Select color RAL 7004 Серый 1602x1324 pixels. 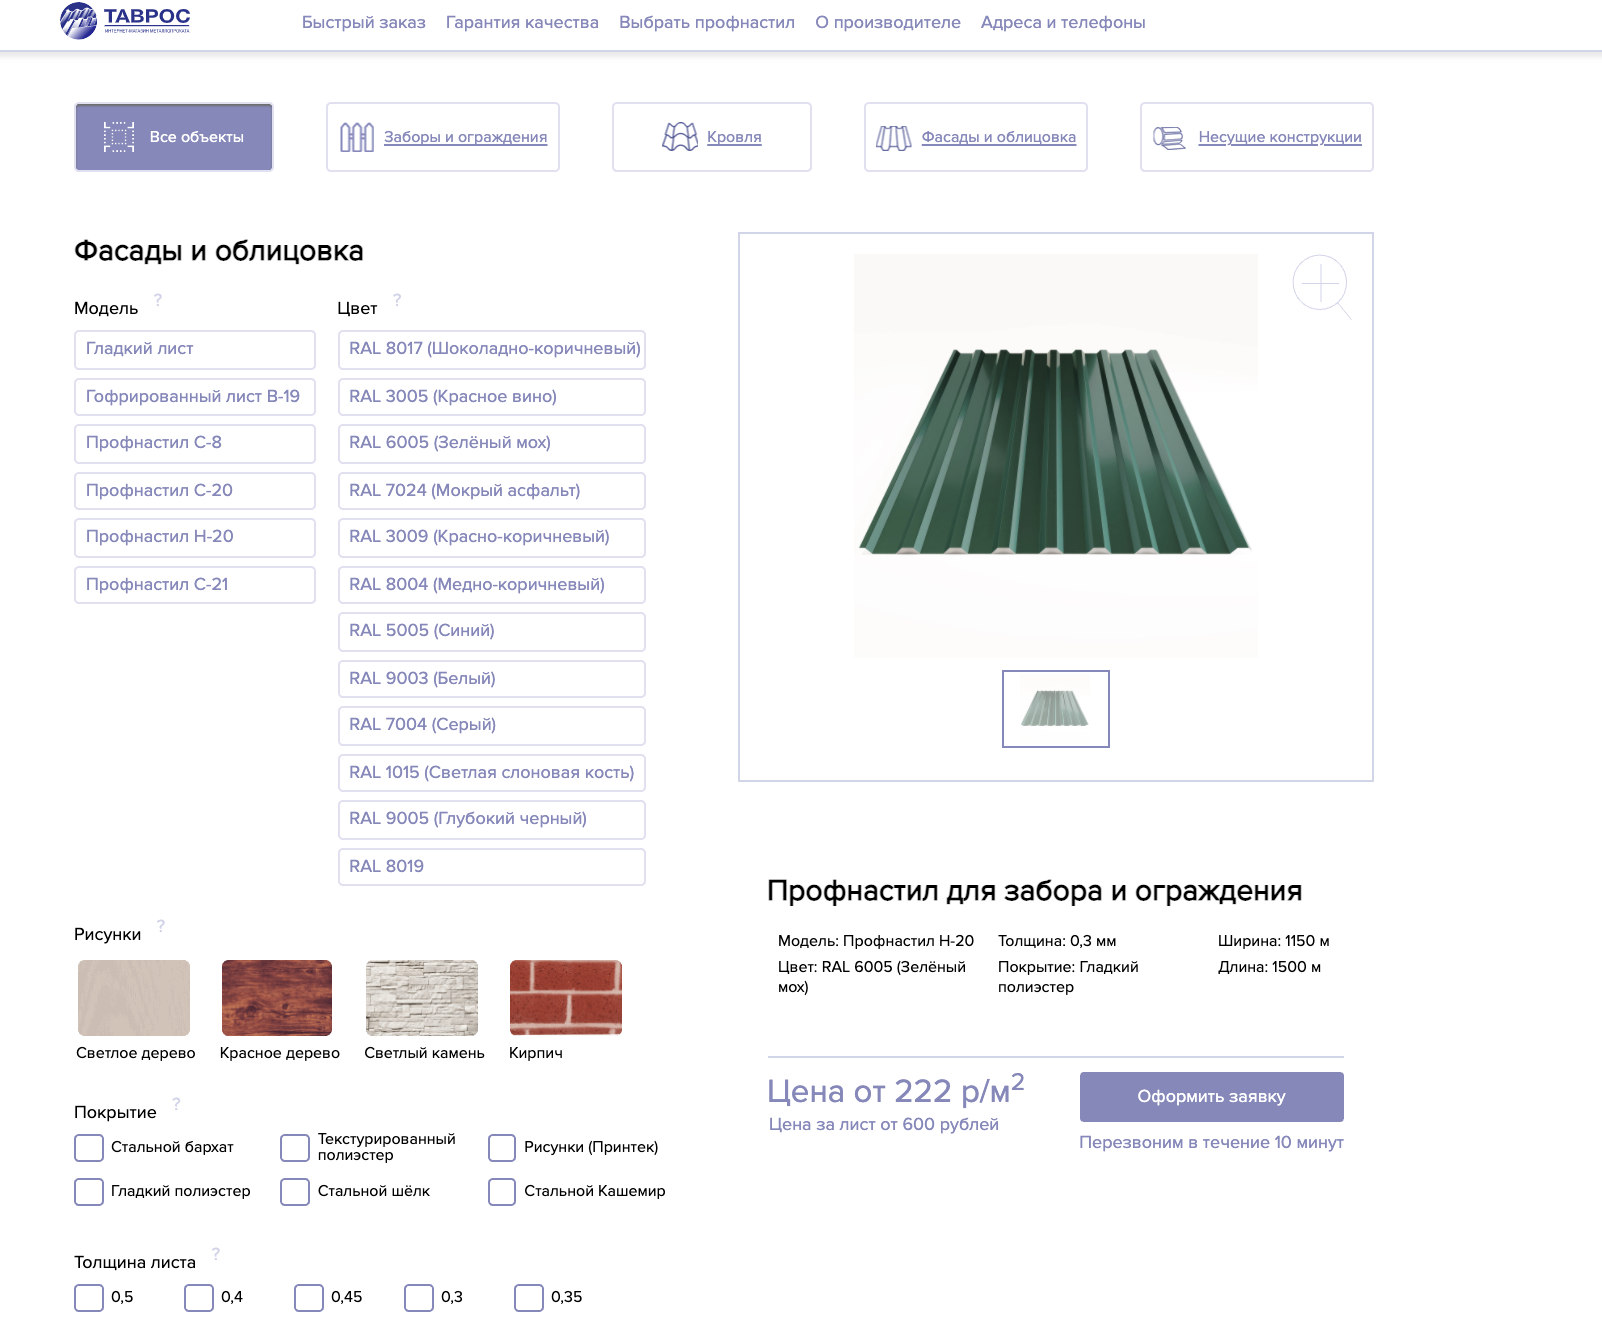point(492,725)
